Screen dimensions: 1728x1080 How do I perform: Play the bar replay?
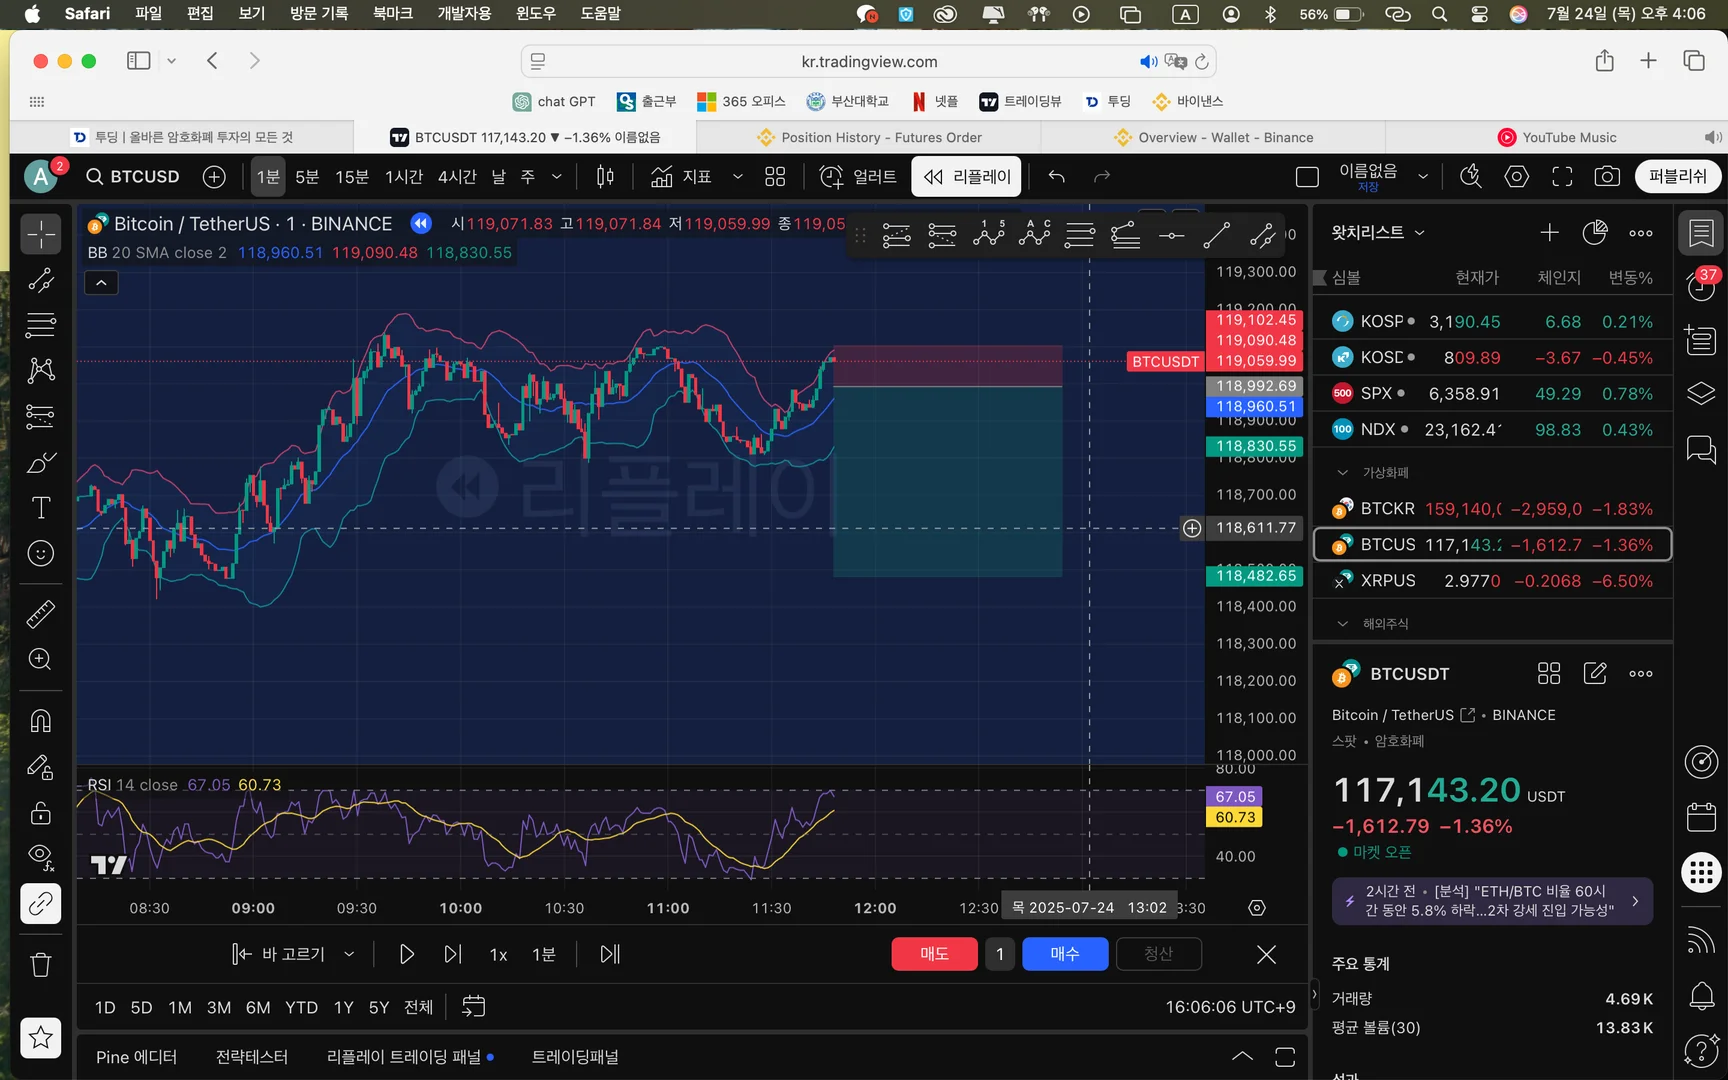pyautogui.click(x=406, y=954)
